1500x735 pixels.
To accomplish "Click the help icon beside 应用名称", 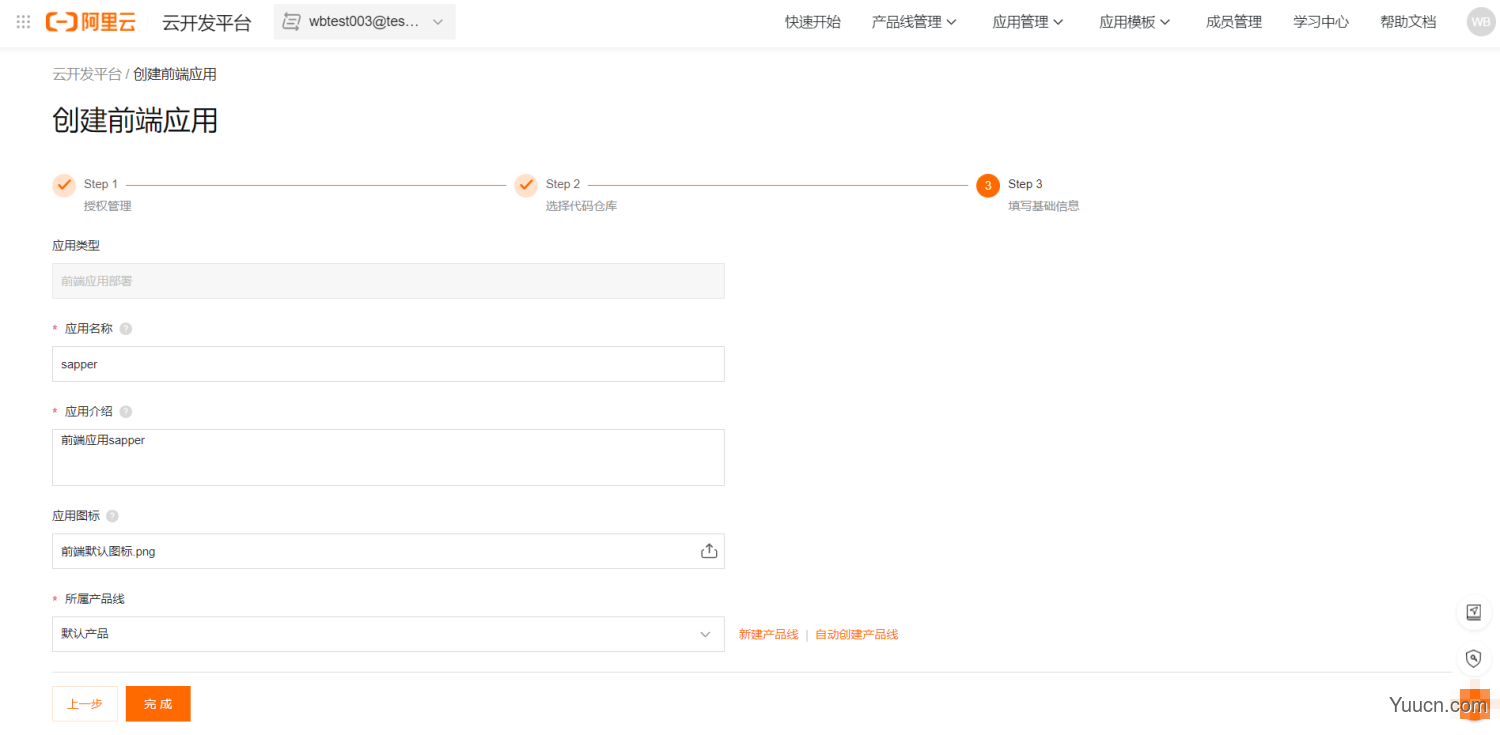I will click(x=126, y=329).
